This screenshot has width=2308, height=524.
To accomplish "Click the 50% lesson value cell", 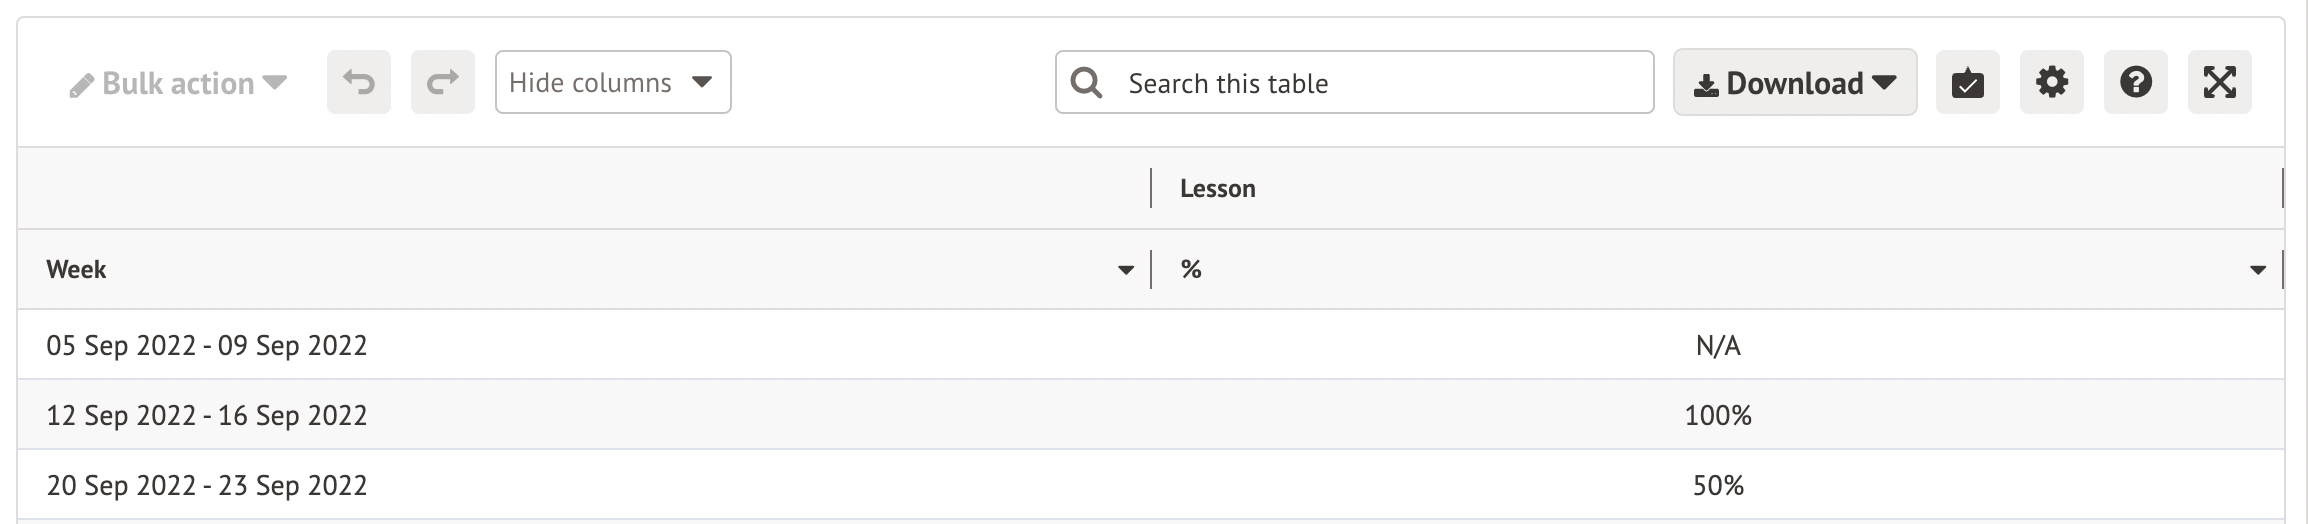I will pyautogui.click(x=1717, y=486).
